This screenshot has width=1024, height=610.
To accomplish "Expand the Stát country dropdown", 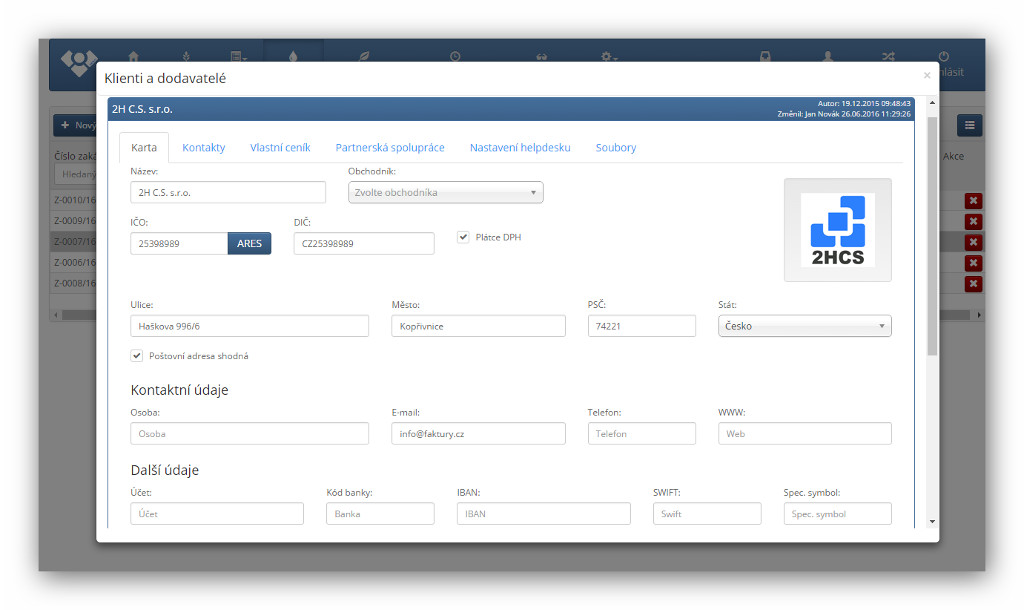I will 804,326.
